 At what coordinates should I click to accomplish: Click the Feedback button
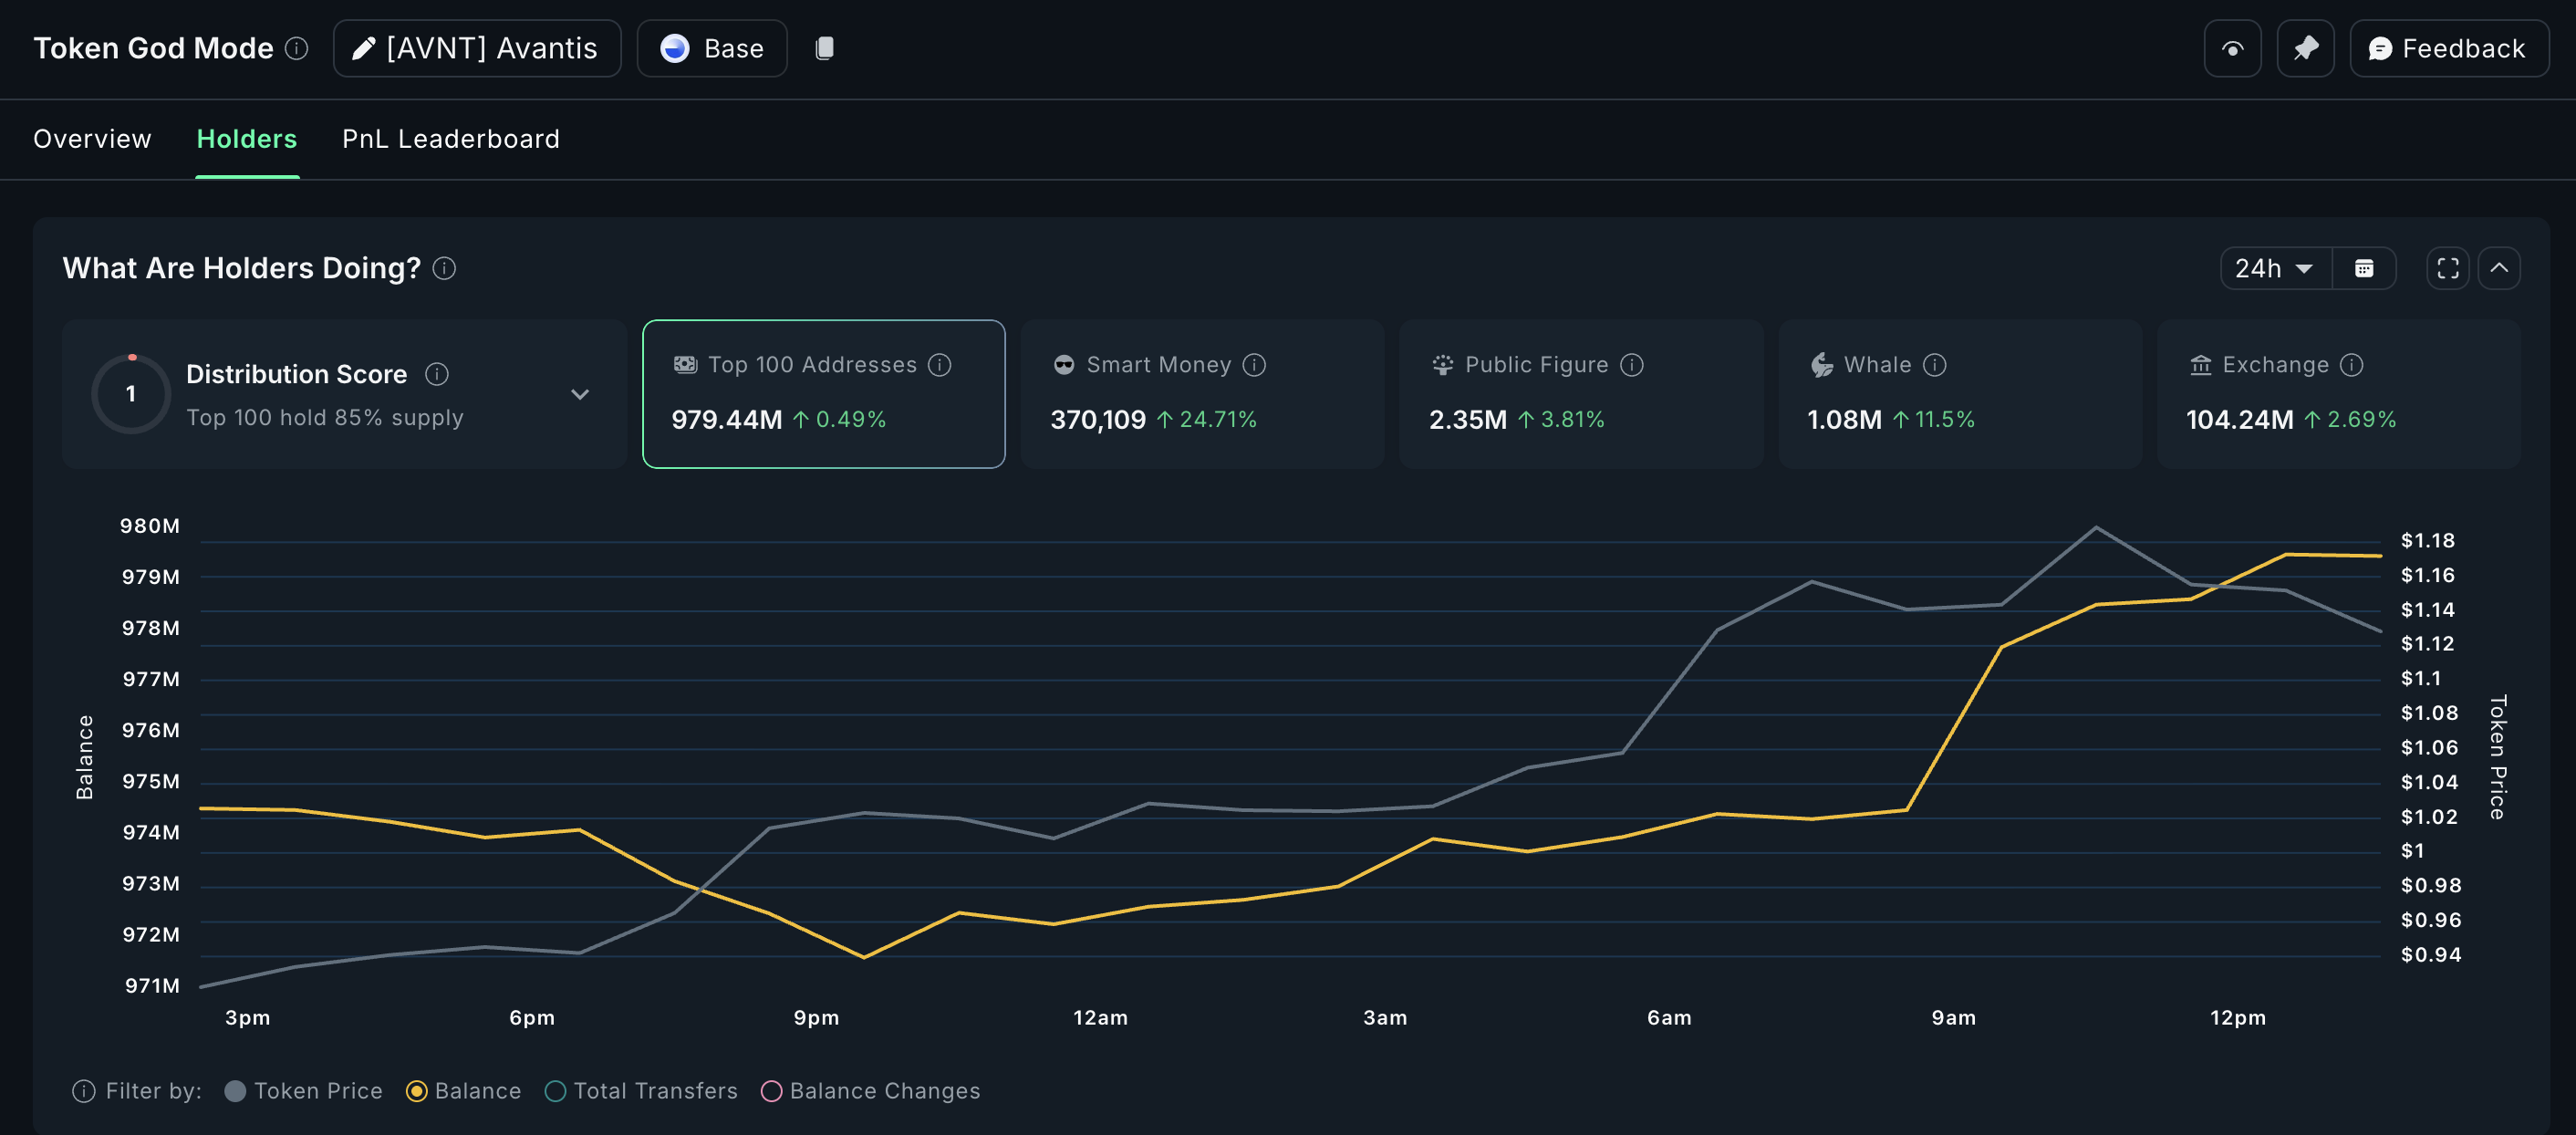coord(2448,48)
